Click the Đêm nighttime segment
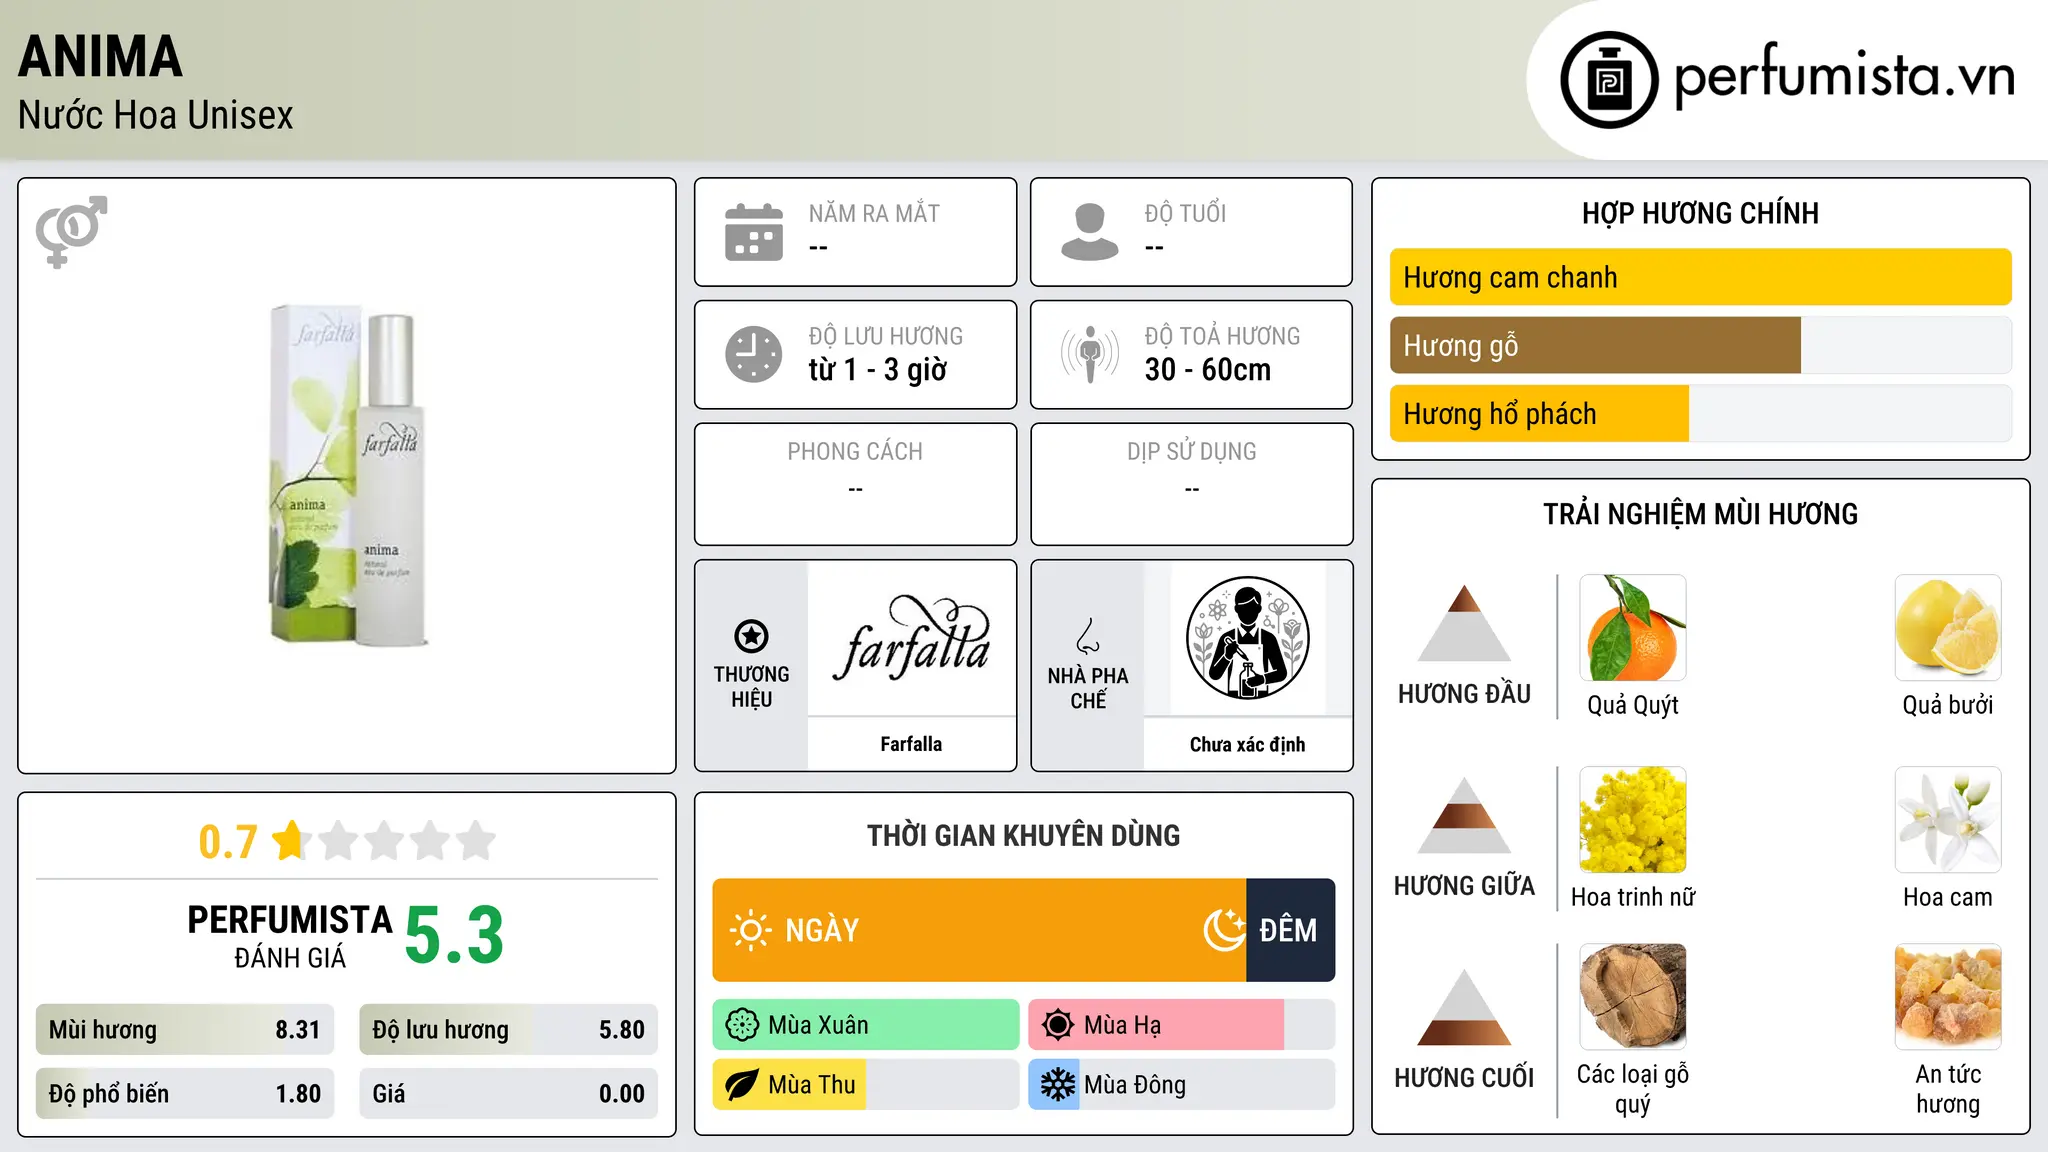 pos(1290,930)
